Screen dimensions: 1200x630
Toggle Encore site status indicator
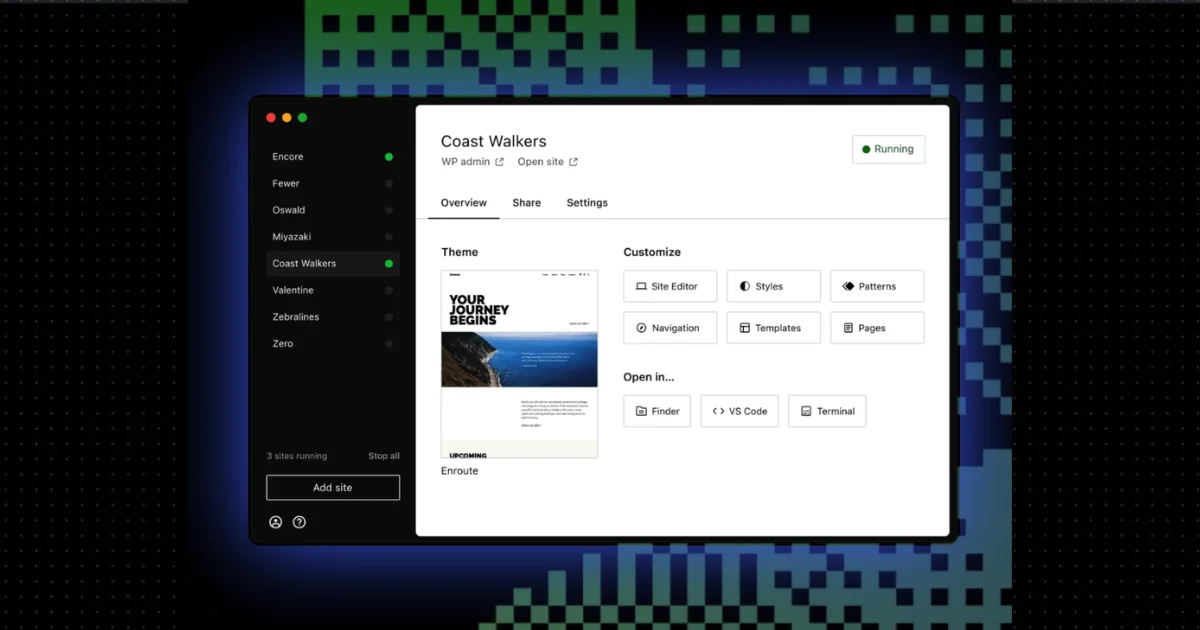tap(389, 157)
